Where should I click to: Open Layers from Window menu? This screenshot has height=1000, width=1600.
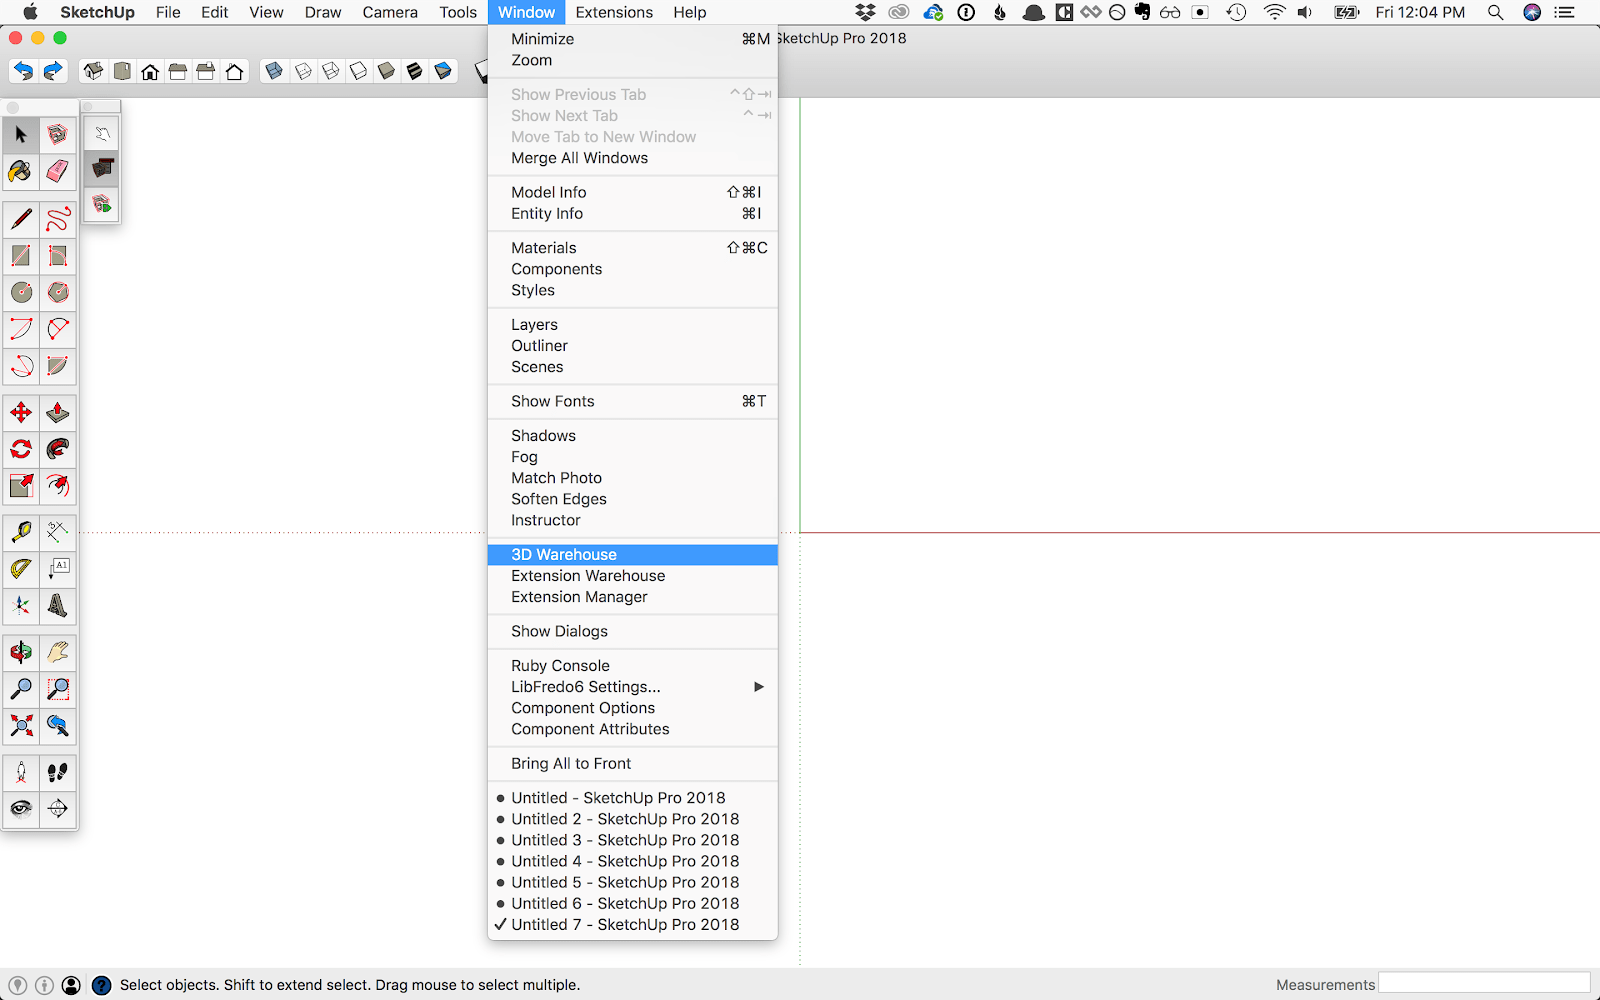coord(632,325)
